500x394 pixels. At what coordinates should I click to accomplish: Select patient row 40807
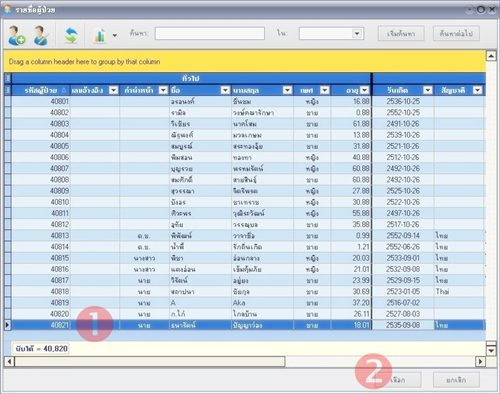(x=245, y=168)
